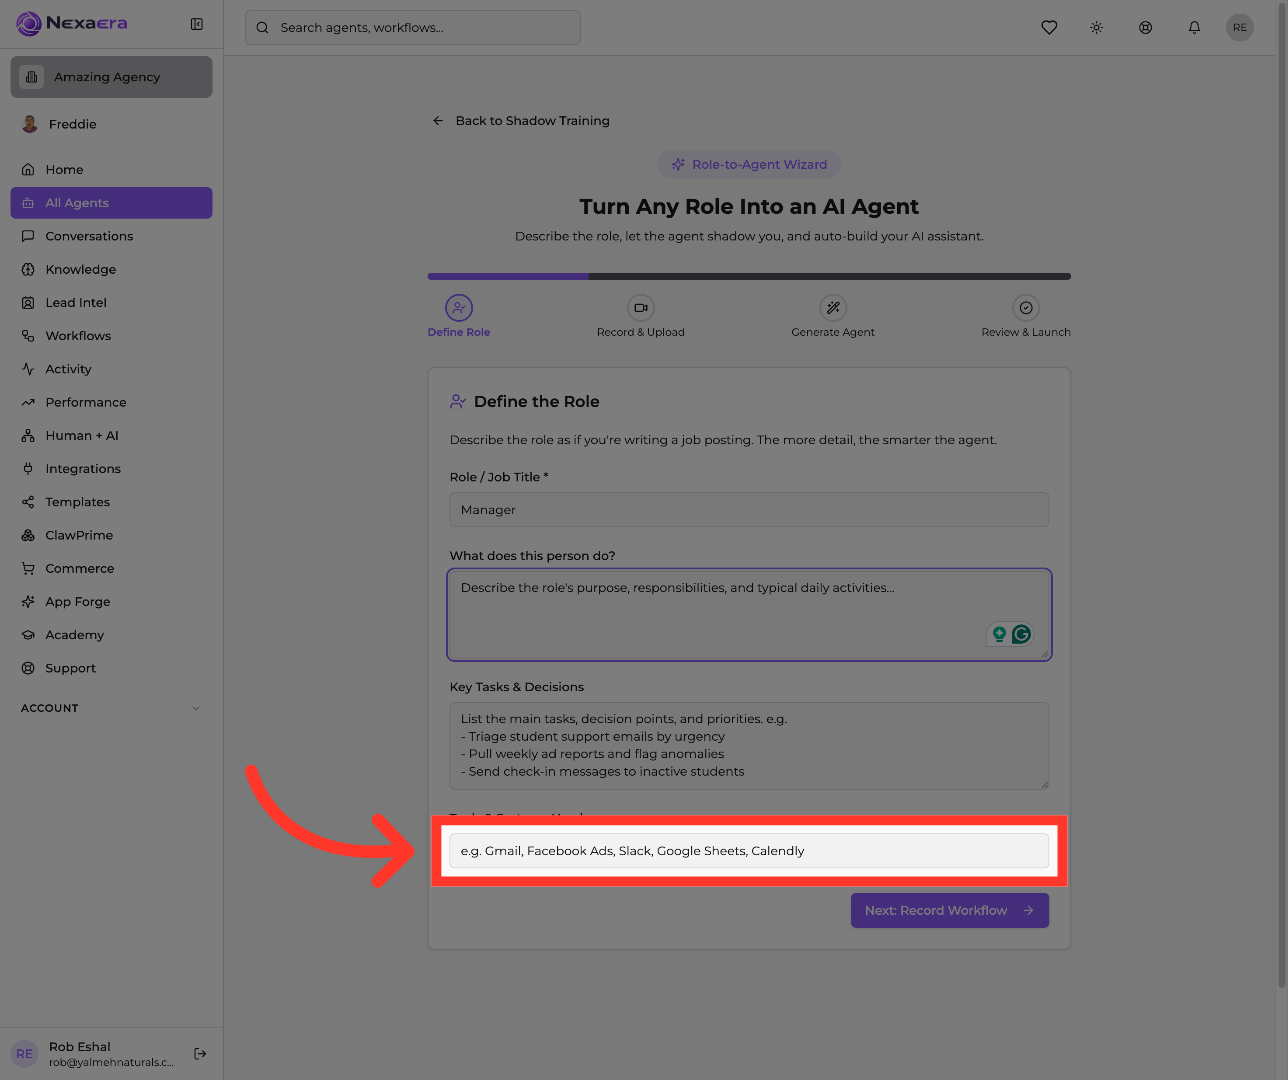This screenshot has height=1080, width=1288.
Task: Open Commerce in sidebar
Action: [112, 569]
